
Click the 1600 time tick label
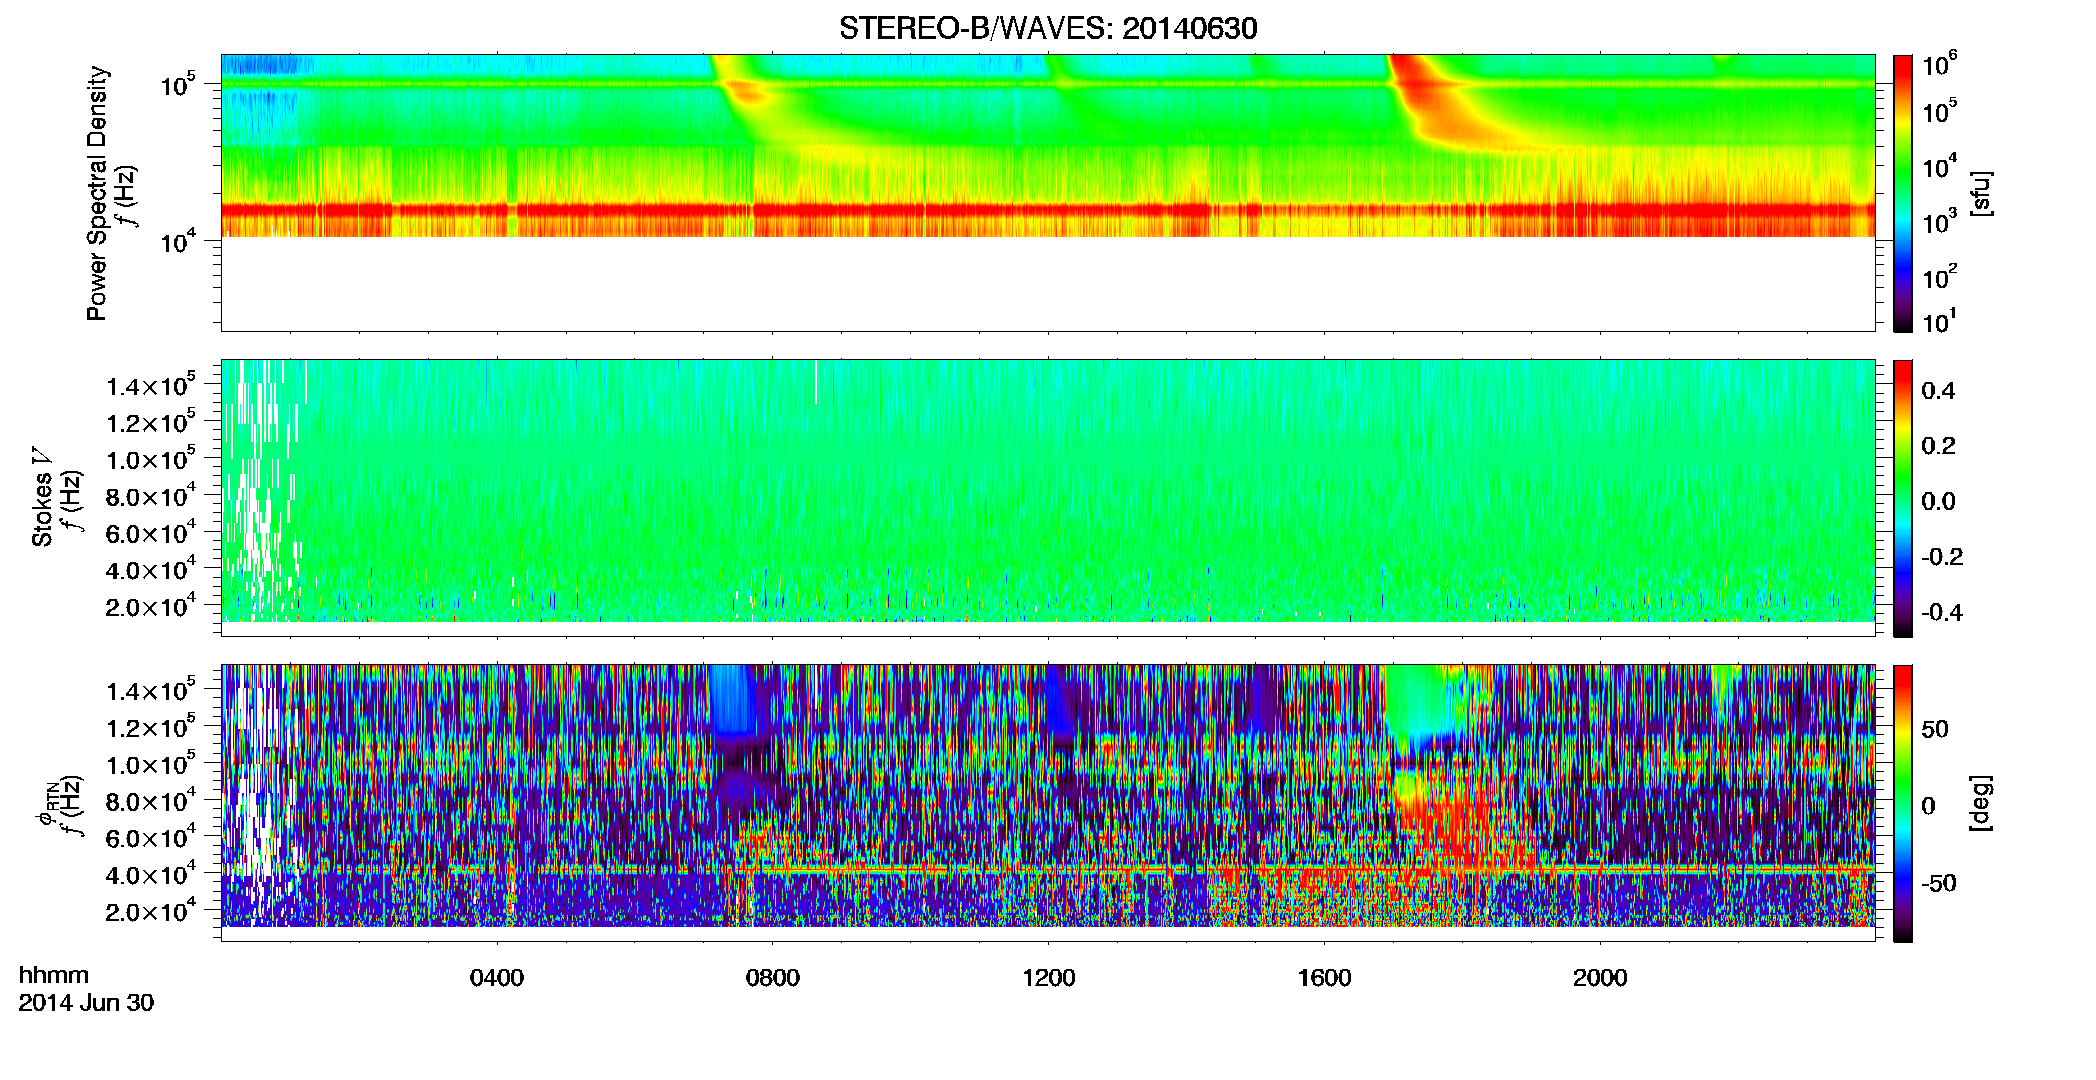tap(1324, 977)
